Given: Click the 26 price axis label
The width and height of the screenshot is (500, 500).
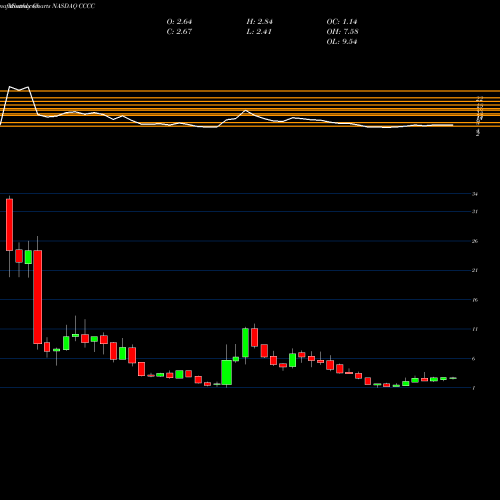Looking at the screenshot, I should 475,241.
